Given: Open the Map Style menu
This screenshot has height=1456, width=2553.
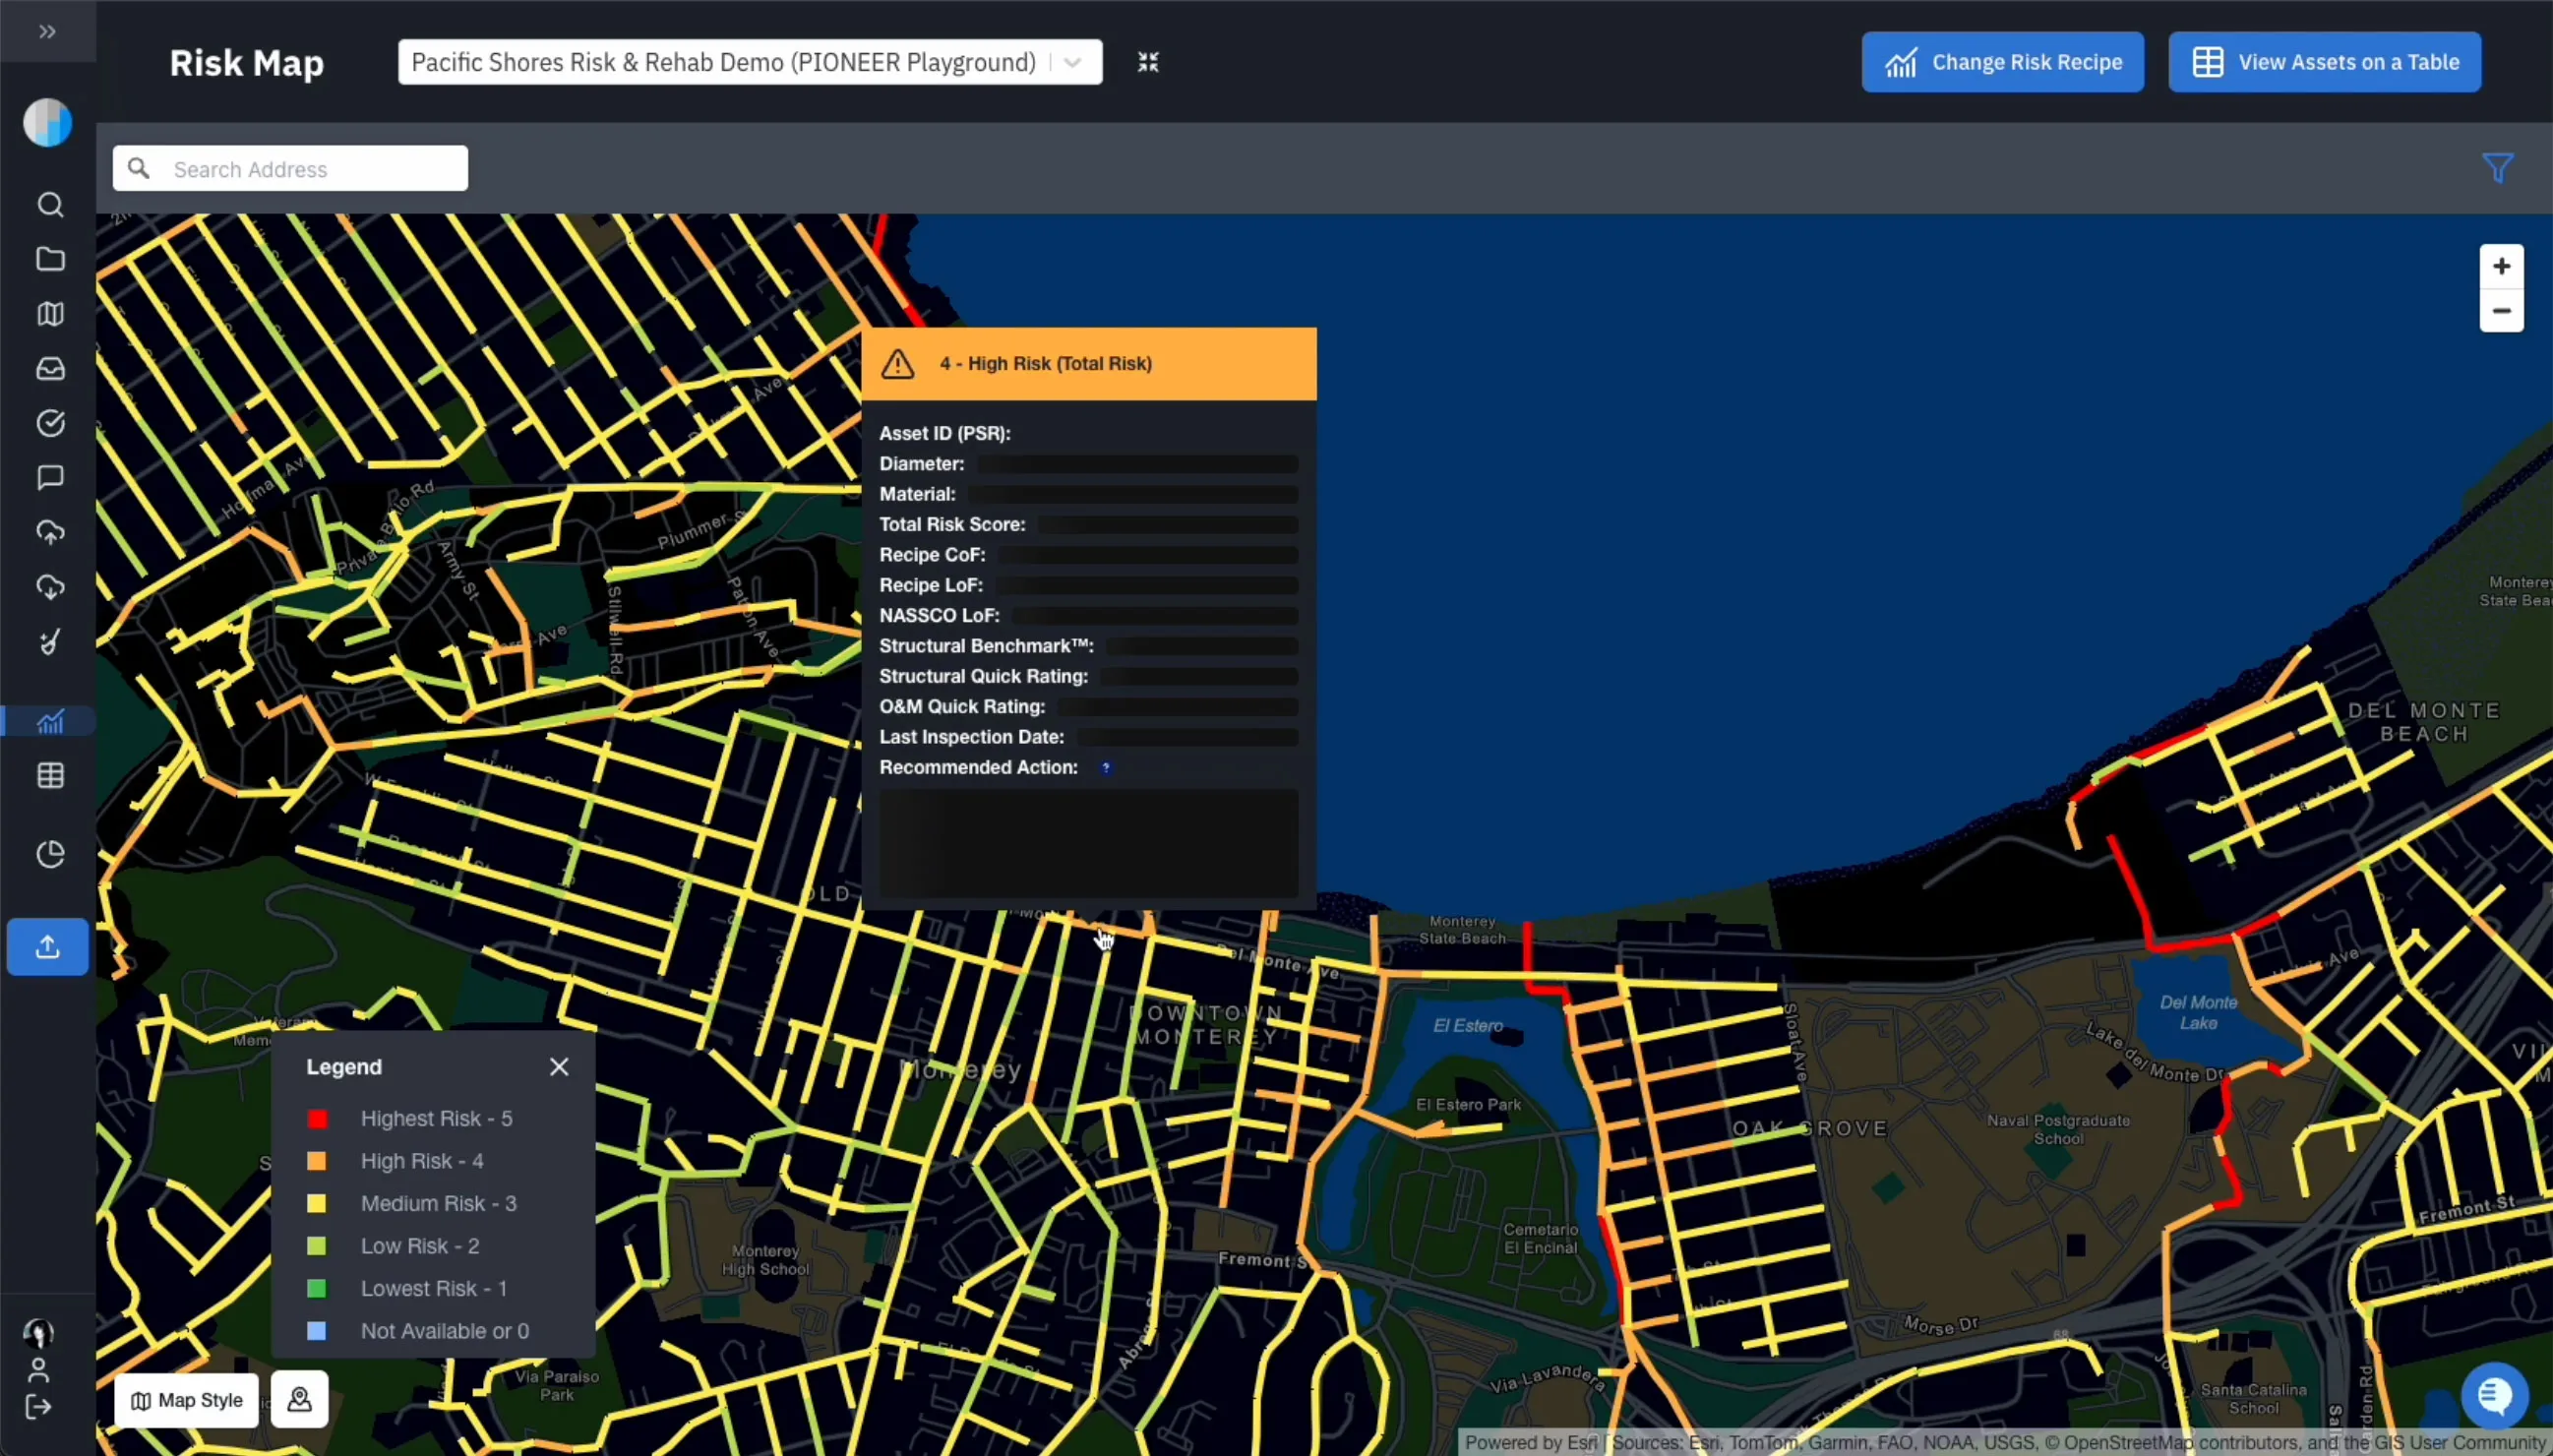Looking at the screenshot, I should [x=187, y=1400].
